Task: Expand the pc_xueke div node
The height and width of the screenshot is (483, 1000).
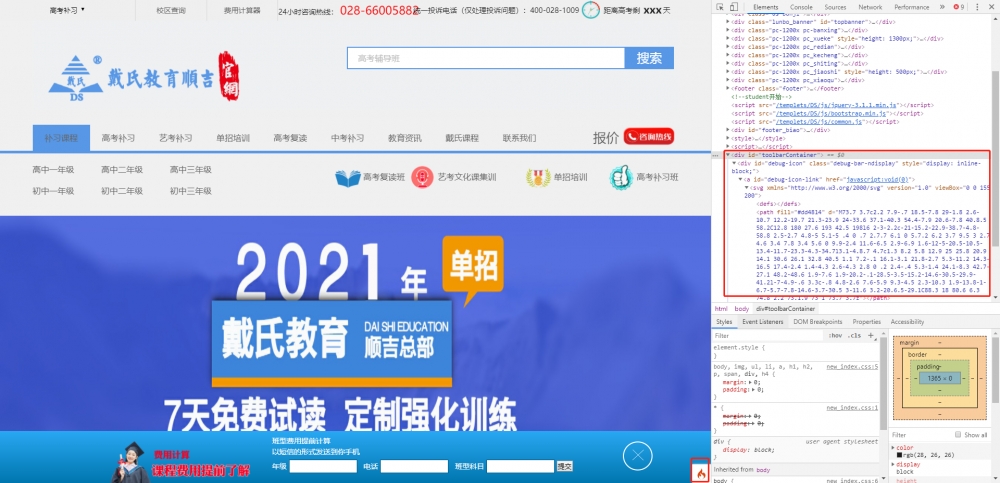Action: [729, 38]
